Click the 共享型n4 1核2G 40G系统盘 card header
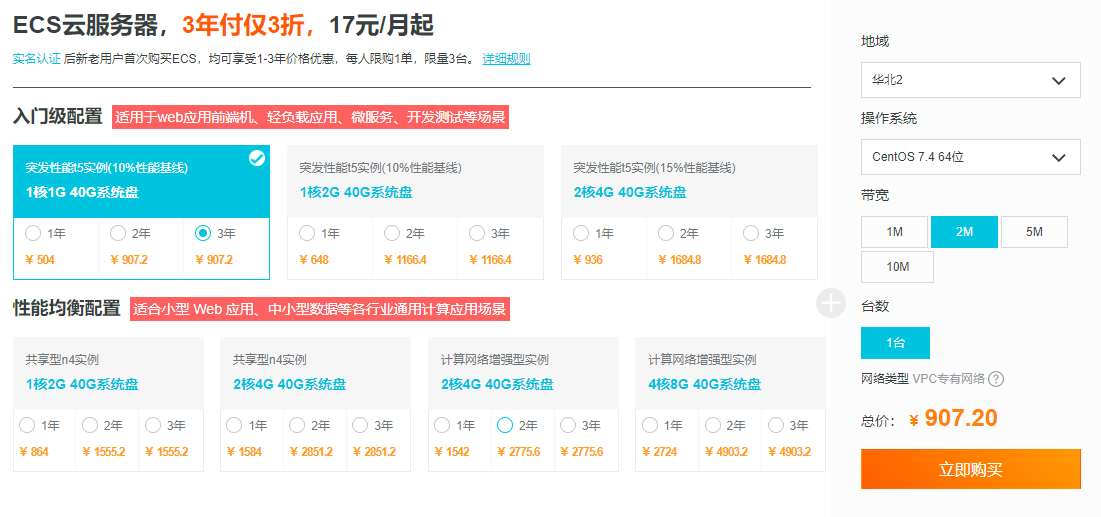 [x=109, y=374]
